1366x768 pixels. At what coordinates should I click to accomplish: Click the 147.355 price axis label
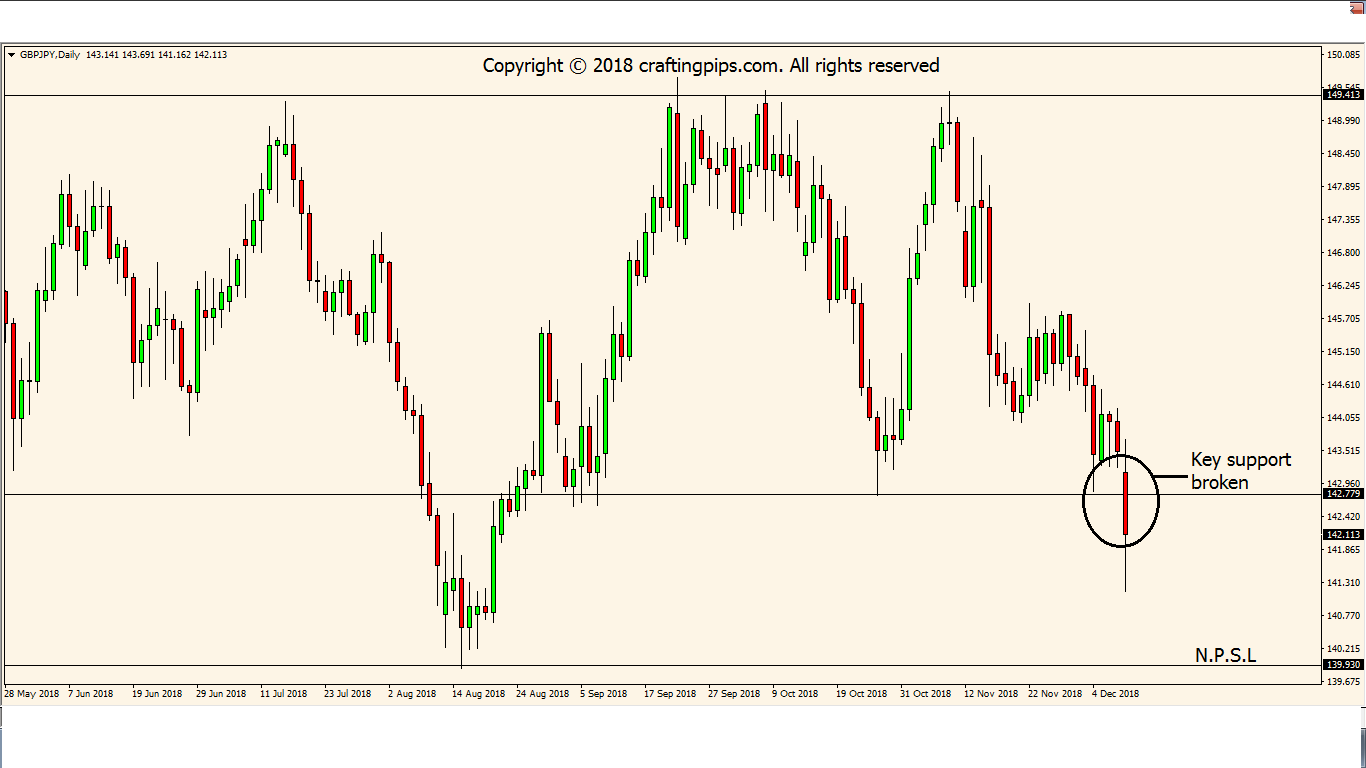point(1344,220)
